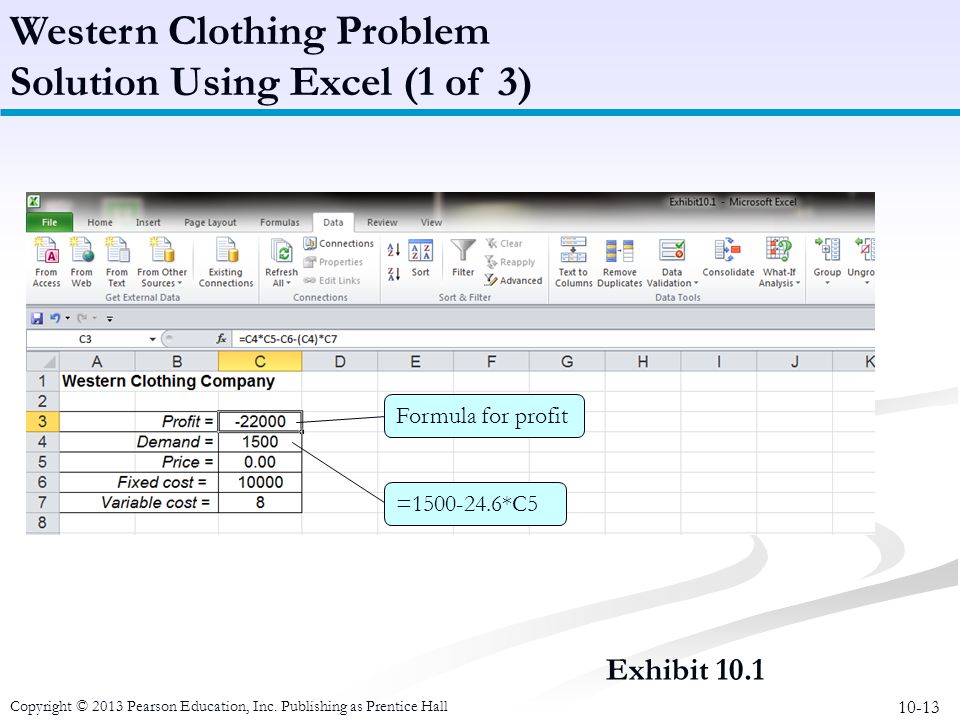960x720 pixels.
Task: Toggle the Filter funnel
Action: coord(463,250)
